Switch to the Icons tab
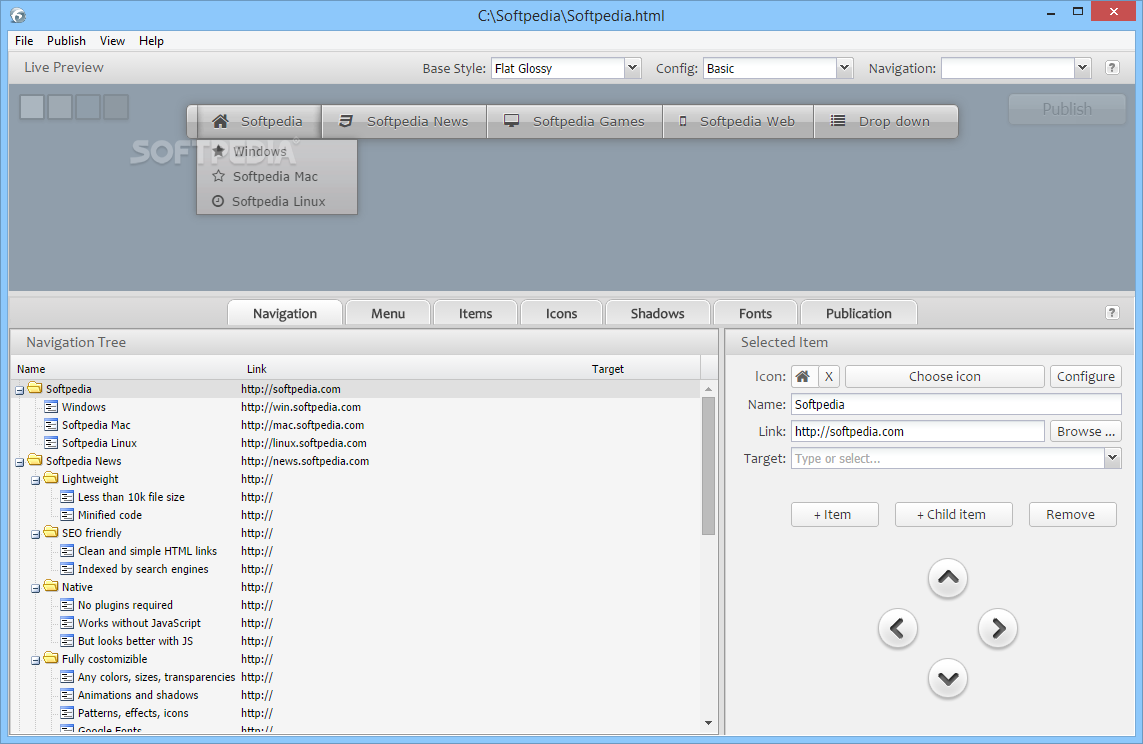The width and height of the screenshot is (1143, 744). point(561,313)
